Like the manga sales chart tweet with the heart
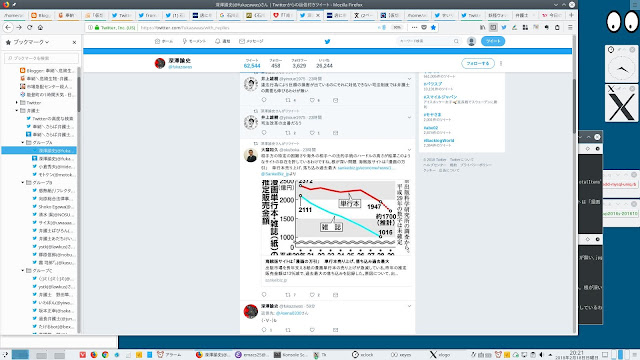Screen dimensions: 640x360 [x=312, y=295]
